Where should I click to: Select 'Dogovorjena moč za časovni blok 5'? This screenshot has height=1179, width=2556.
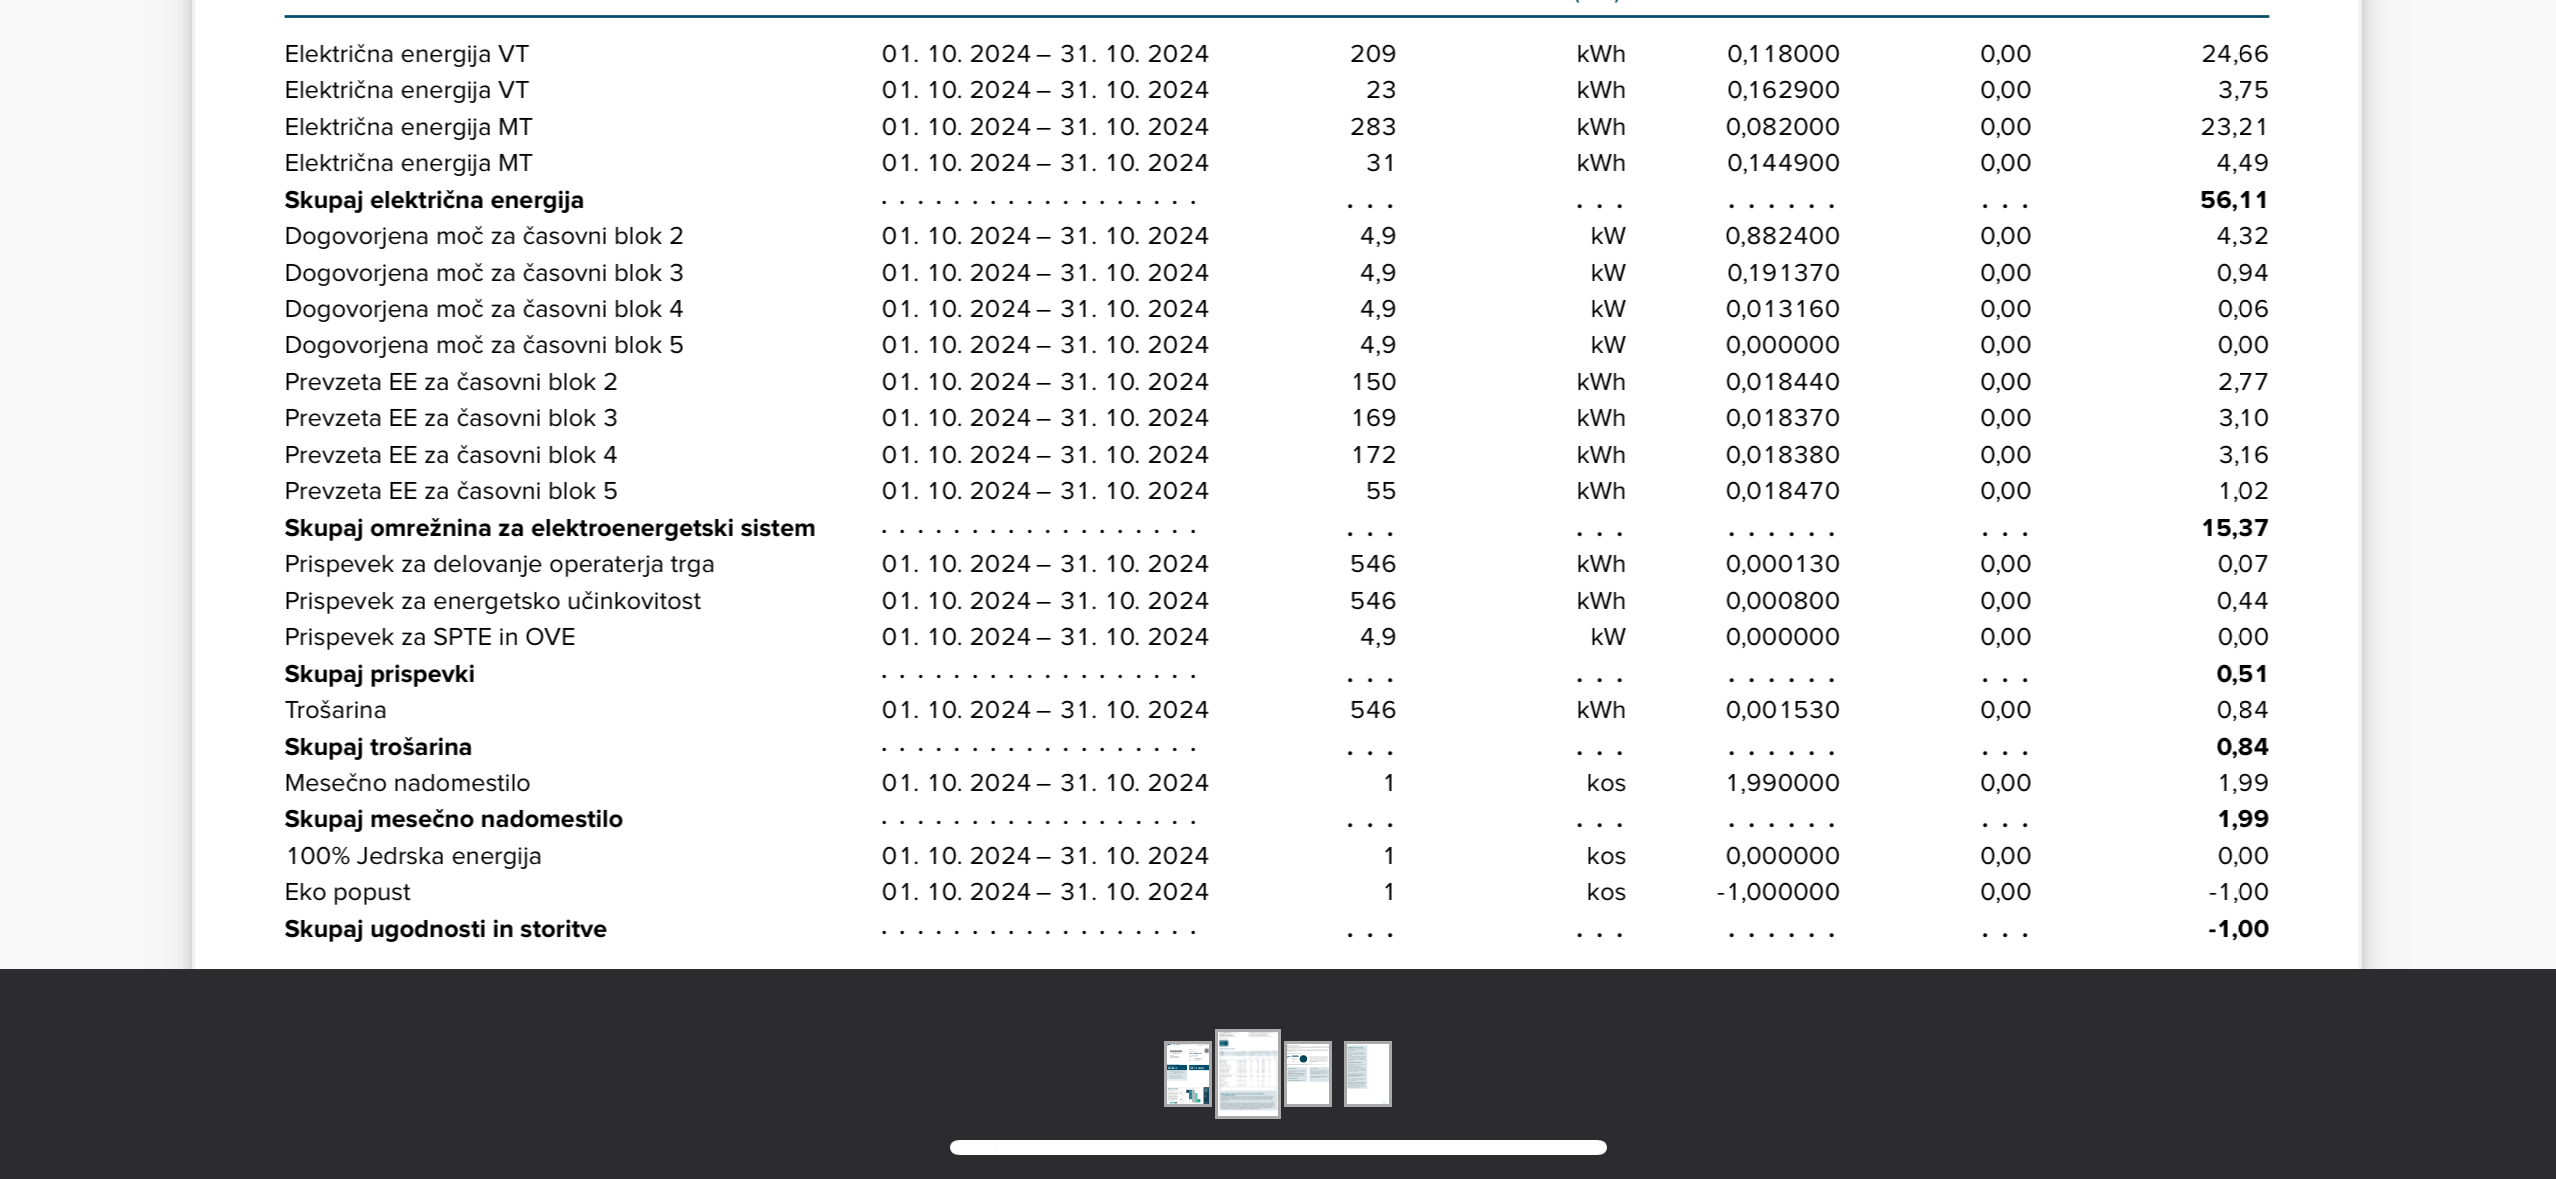tap(484, 345)
